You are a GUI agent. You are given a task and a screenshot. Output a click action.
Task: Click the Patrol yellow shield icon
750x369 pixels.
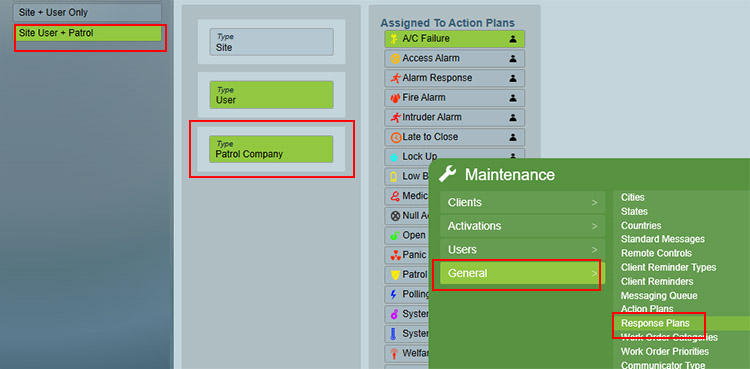click(395, 275)
